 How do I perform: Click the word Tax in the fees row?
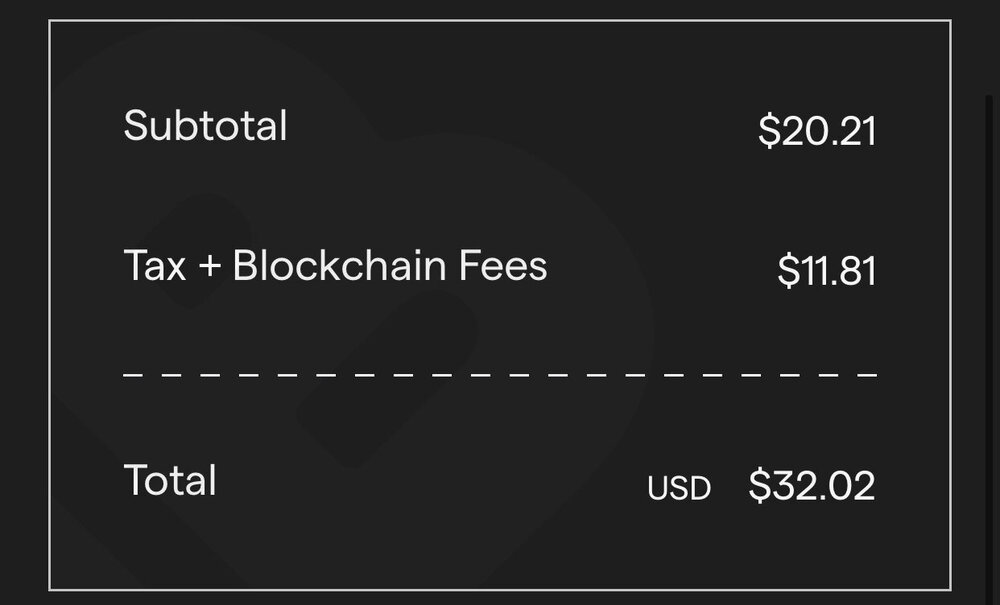155,266
